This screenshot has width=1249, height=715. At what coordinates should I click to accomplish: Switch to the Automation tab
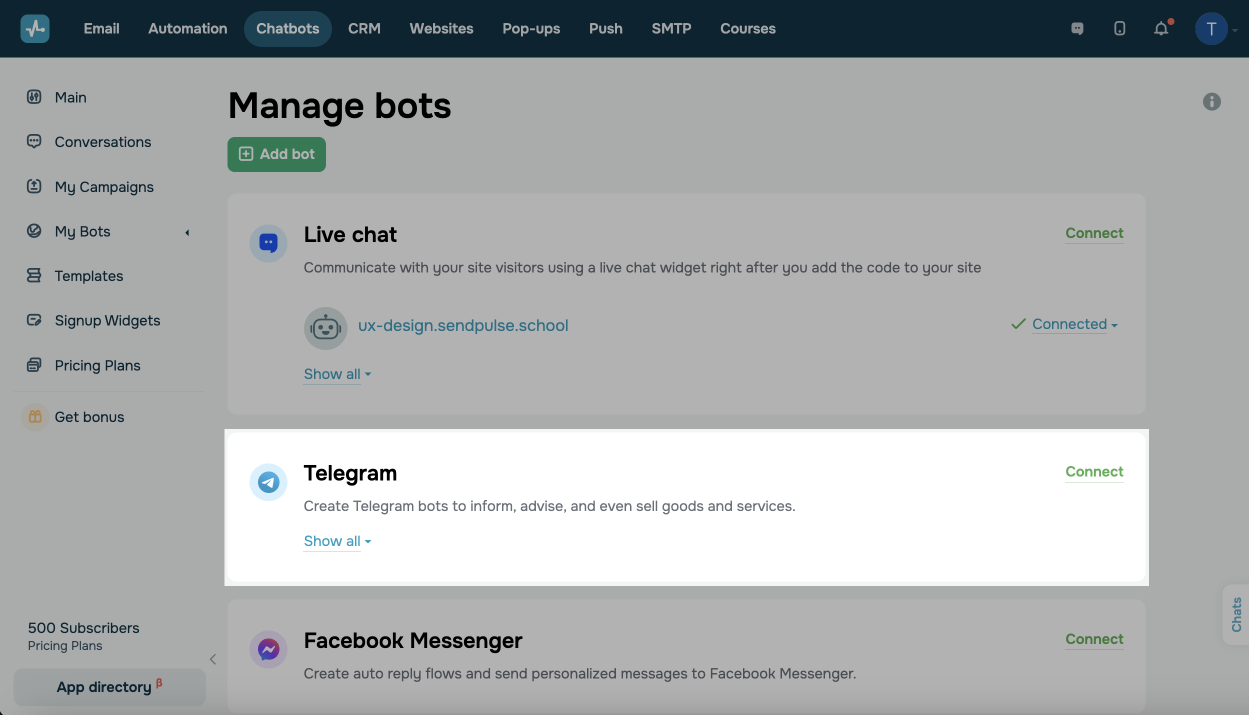click(x=188, y=29)
